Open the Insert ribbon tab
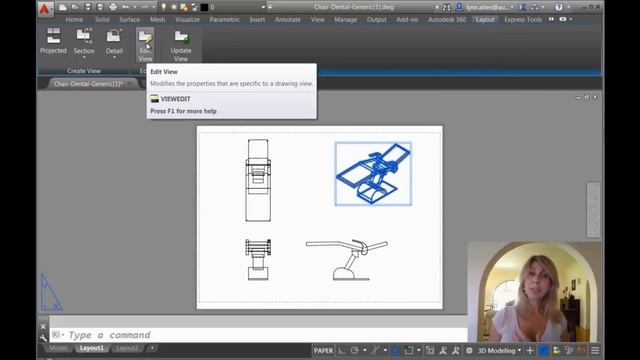Screen dimensions: 640x360 [257, 20]
